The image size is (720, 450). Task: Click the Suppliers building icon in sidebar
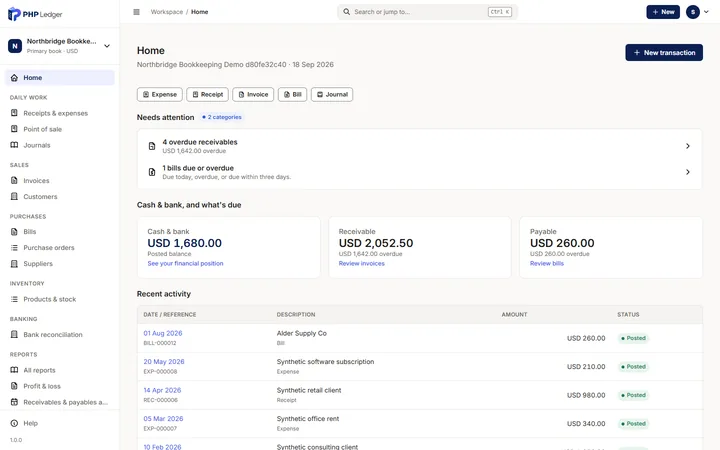click(x=14, y=264)
